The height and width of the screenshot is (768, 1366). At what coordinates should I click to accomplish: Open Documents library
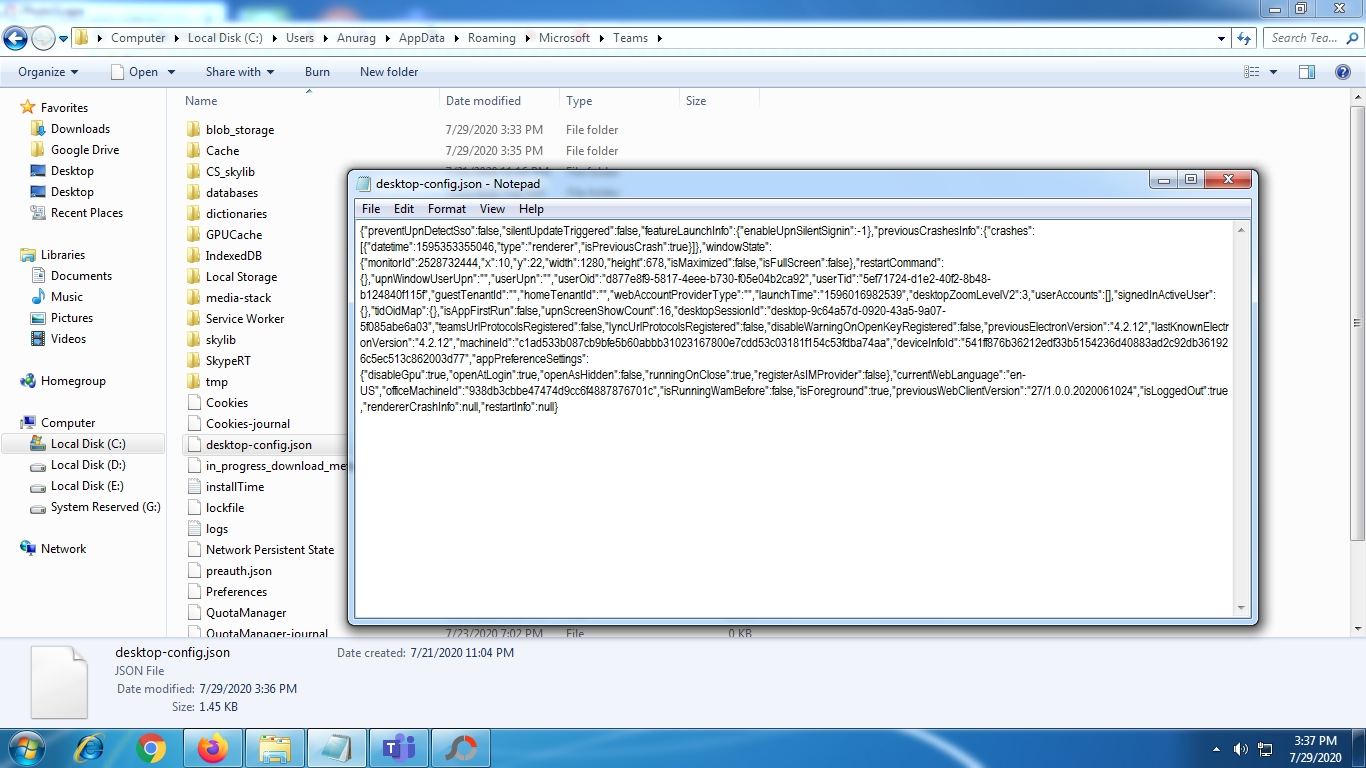pos(81,276)
